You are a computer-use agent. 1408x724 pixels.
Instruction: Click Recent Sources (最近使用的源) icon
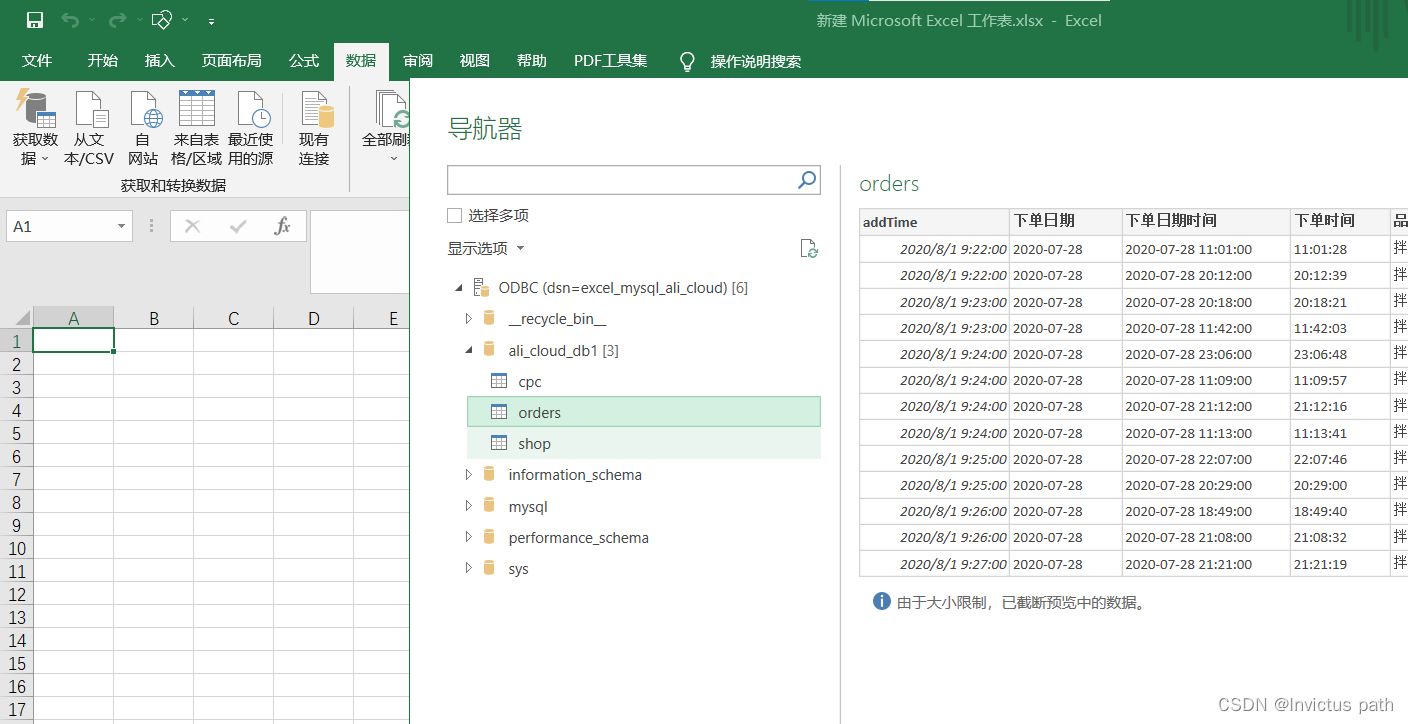[x=251, y=127]
